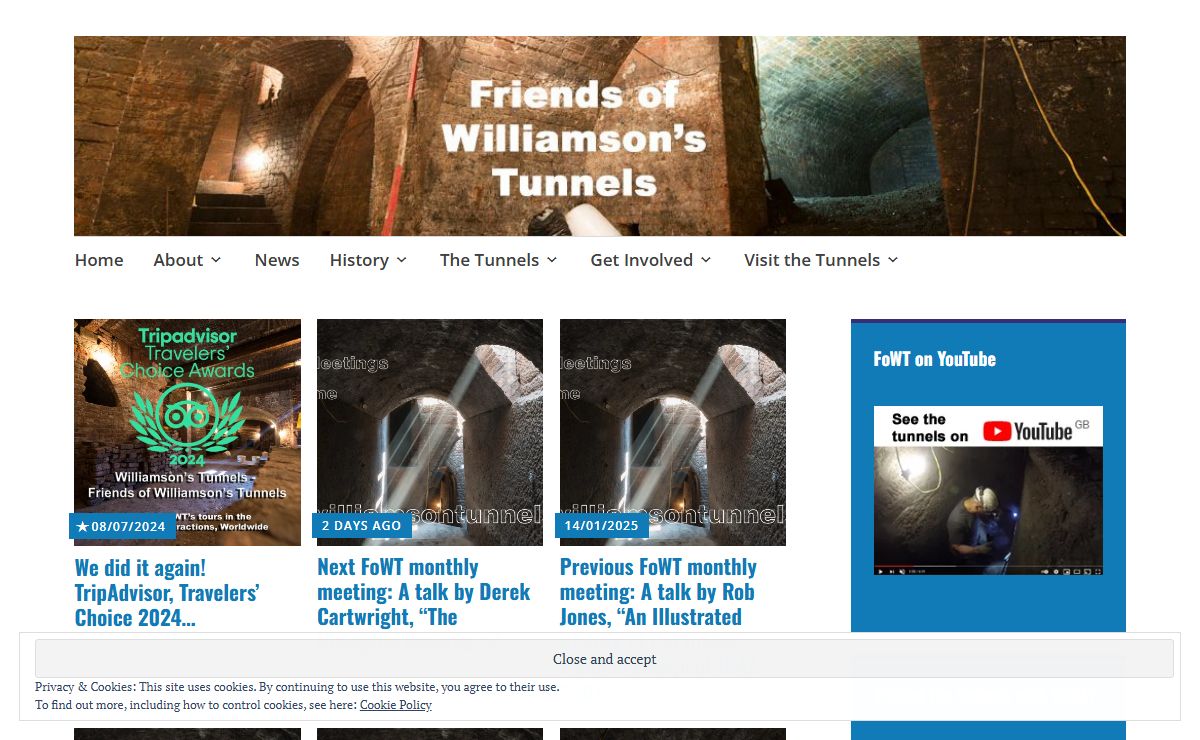The height and width of the screenshot is (740, 1200).
Task: Click Close and accept cookie button
Action: (x=604, y=659)
